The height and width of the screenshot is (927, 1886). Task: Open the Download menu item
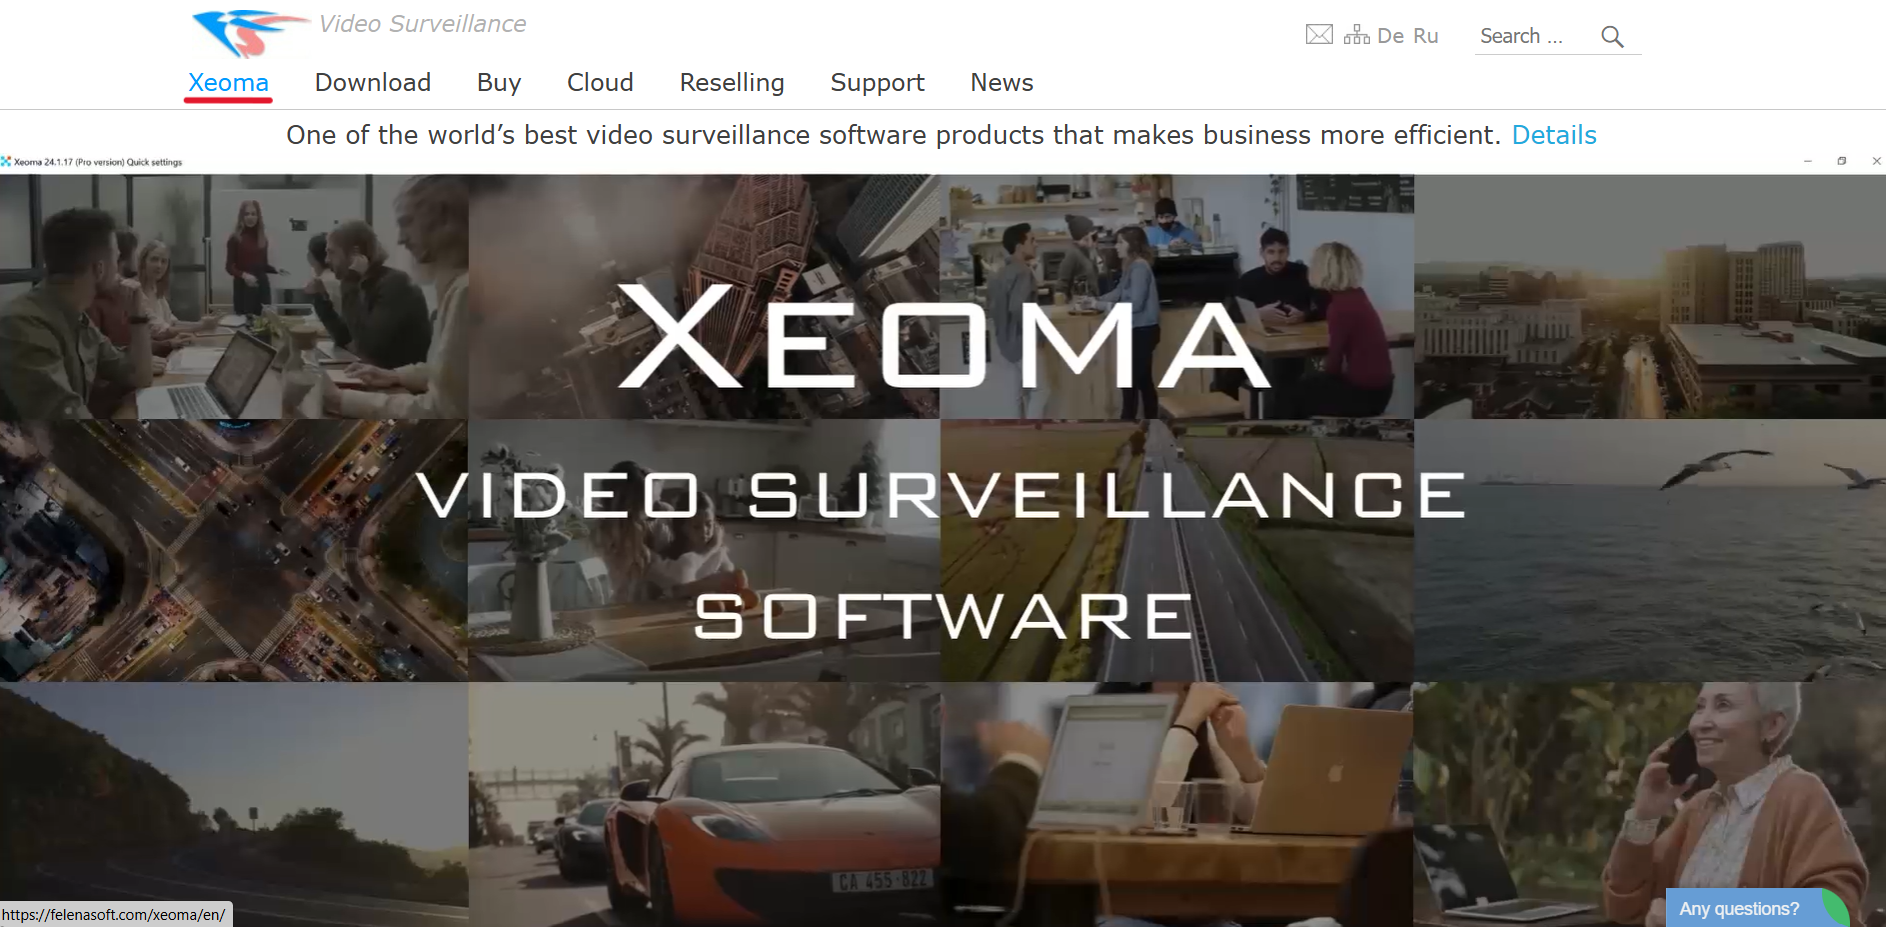pyautogui.click(x=373, y=82)
